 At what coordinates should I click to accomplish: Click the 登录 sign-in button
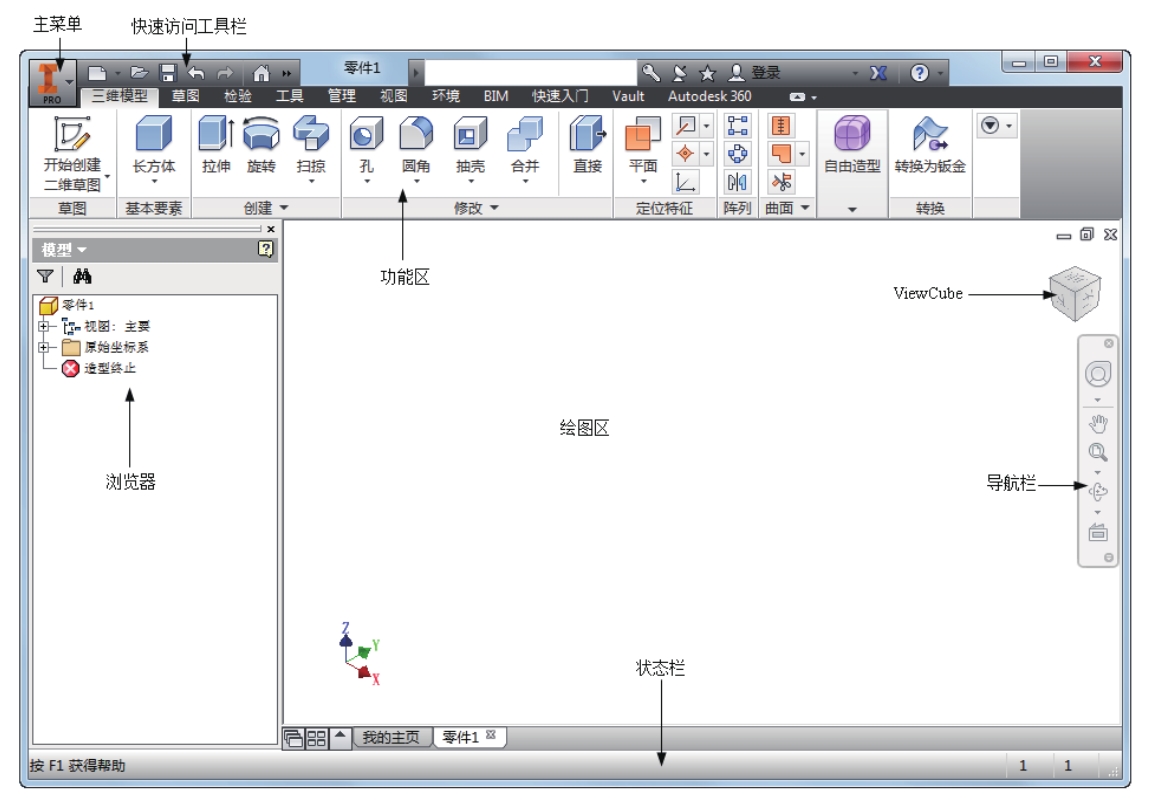756,72
